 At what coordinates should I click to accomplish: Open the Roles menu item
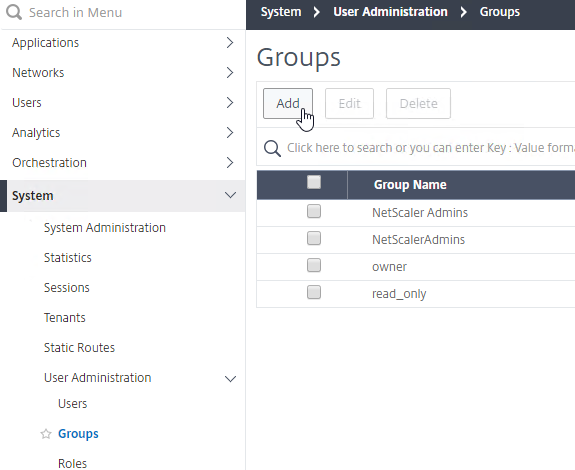coord(73,463)
